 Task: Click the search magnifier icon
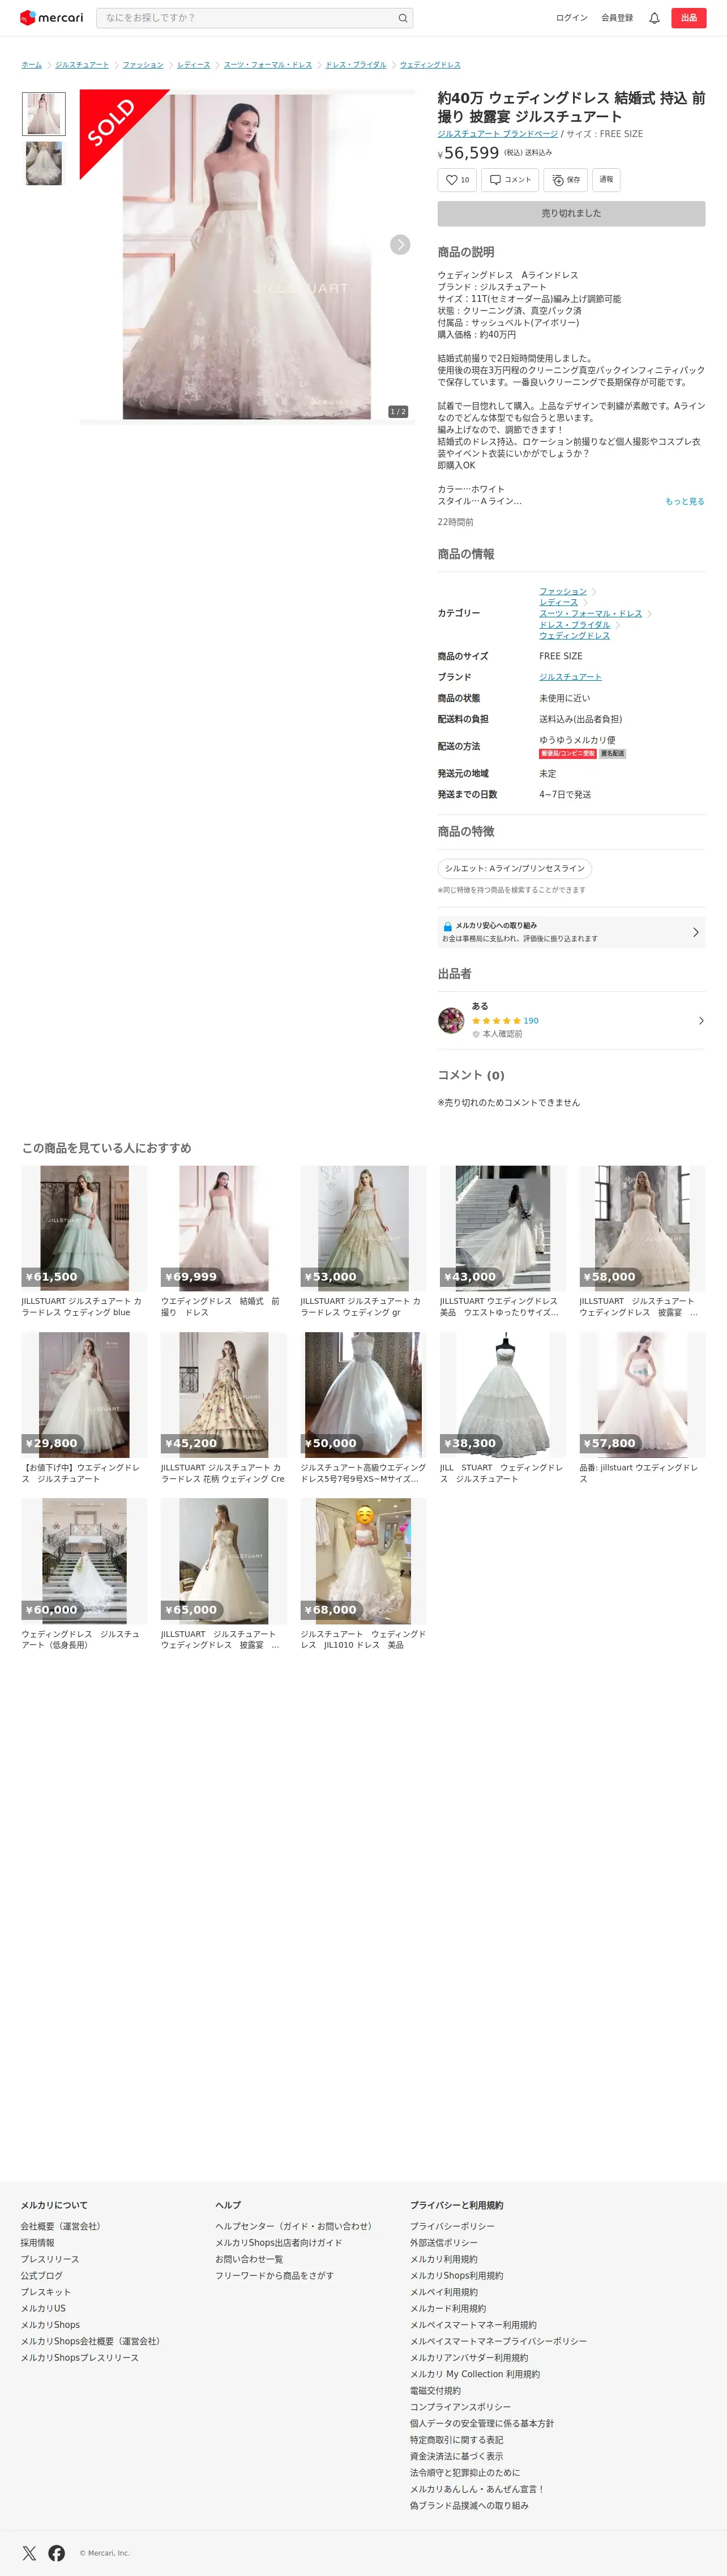(x=403, y=18)
